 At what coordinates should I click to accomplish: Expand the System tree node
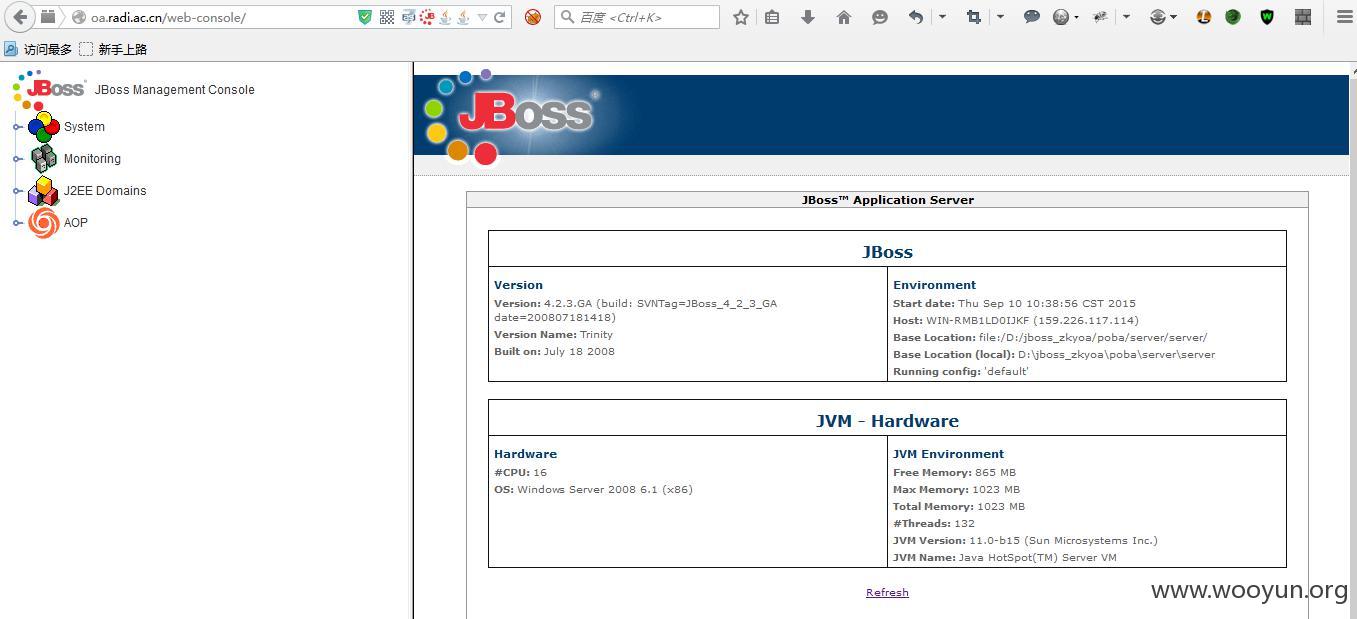point(17,127)
